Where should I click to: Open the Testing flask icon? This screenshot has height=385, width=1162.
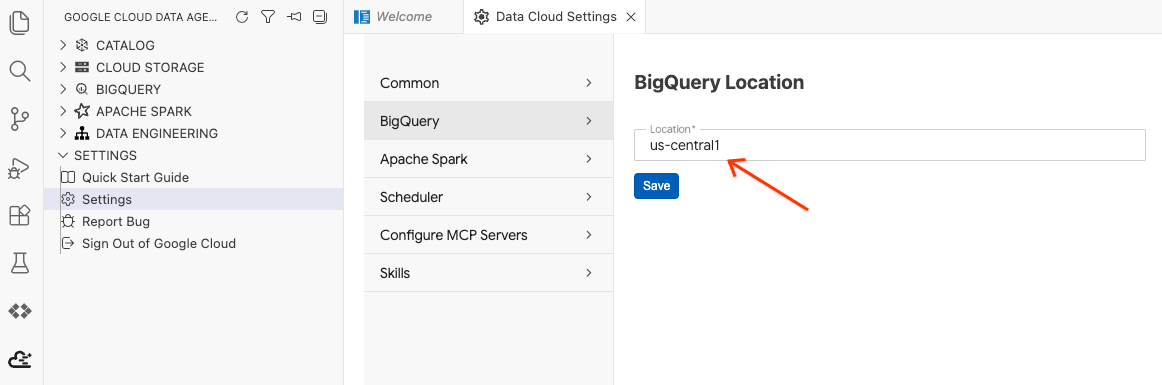coord(20,263)
